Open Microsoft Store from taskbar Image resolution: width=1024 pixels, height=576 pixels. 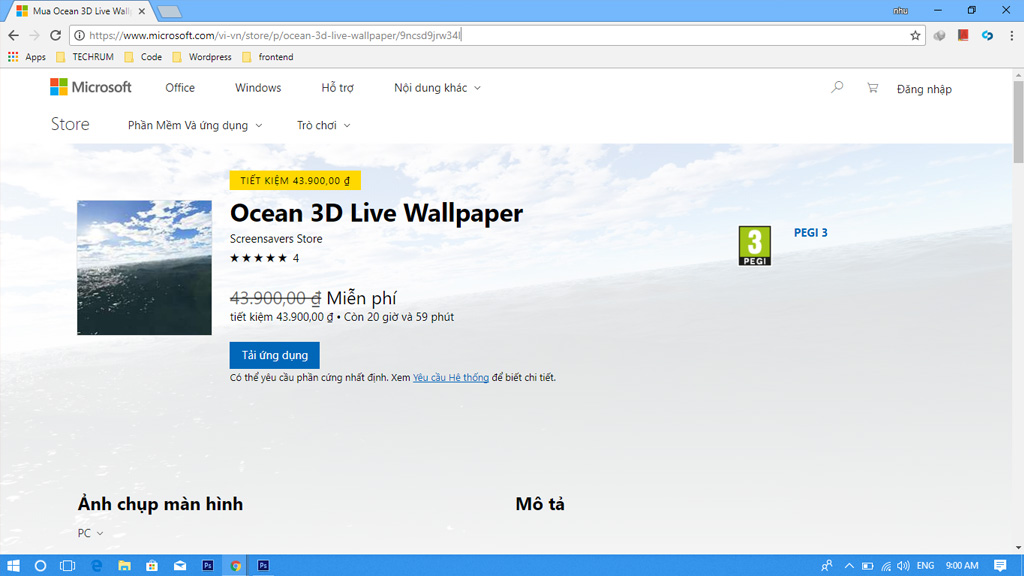[152, 566]
